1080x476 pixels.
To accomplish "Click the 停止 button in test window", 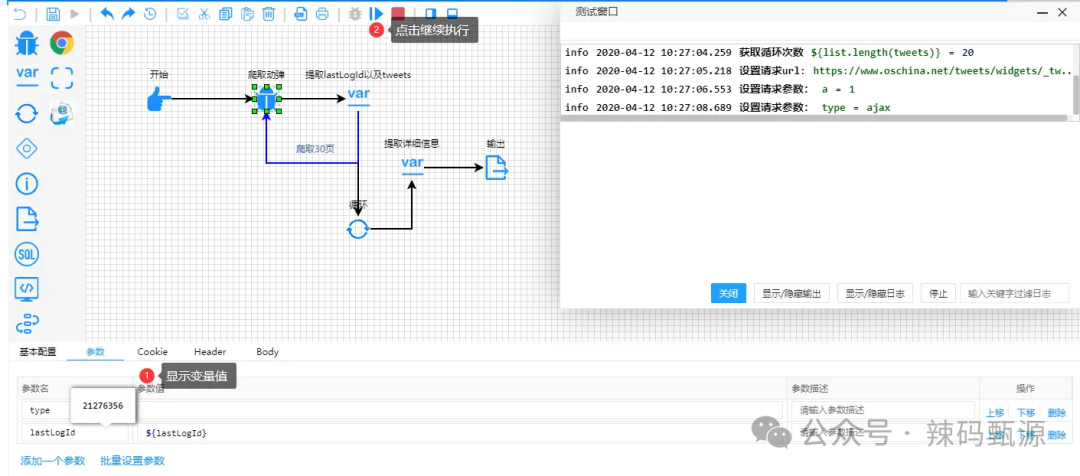I will tap(938, 293).
